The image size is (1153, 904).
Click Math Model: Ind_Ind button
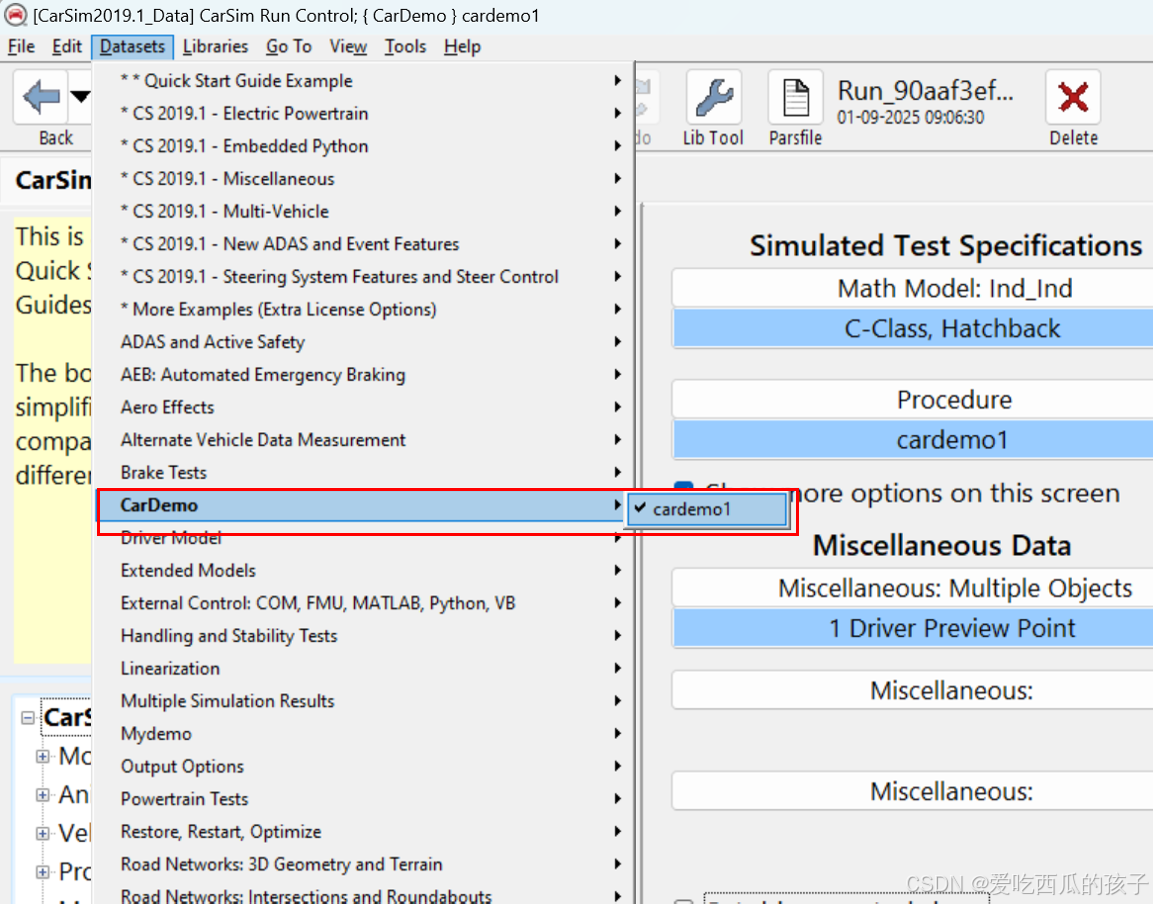point(913,288)
